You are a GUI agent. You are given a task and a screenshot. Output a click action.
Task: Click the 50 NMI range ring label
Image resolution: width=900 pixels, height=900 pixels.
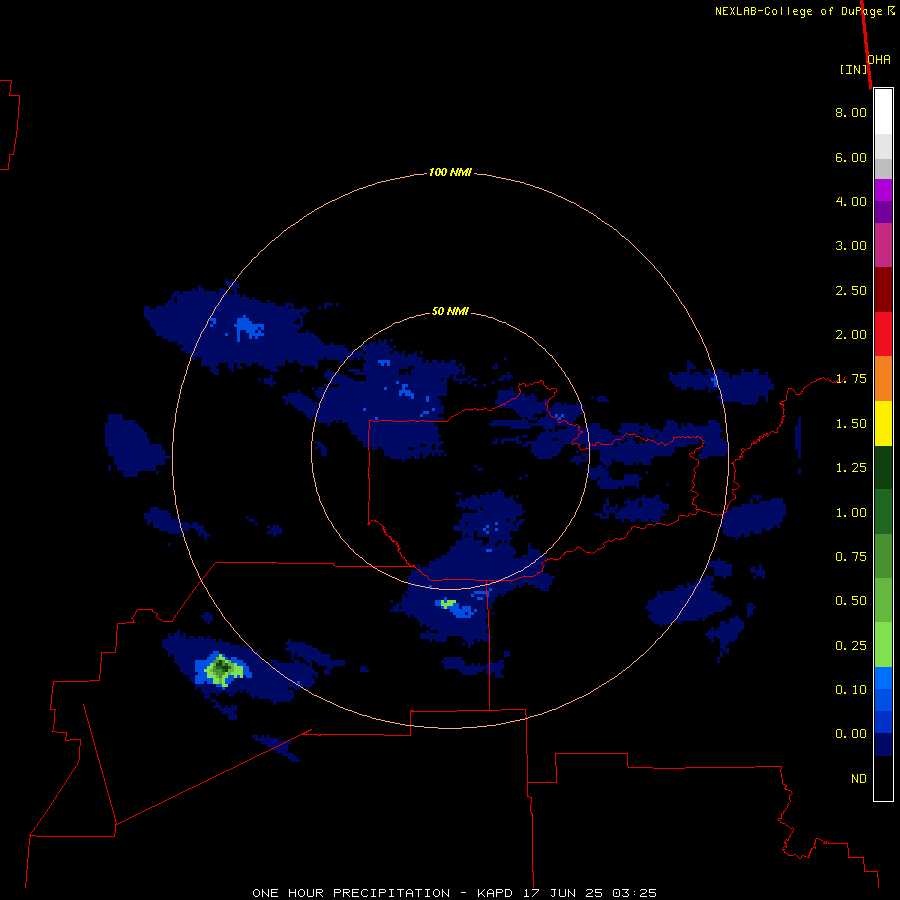450,312
